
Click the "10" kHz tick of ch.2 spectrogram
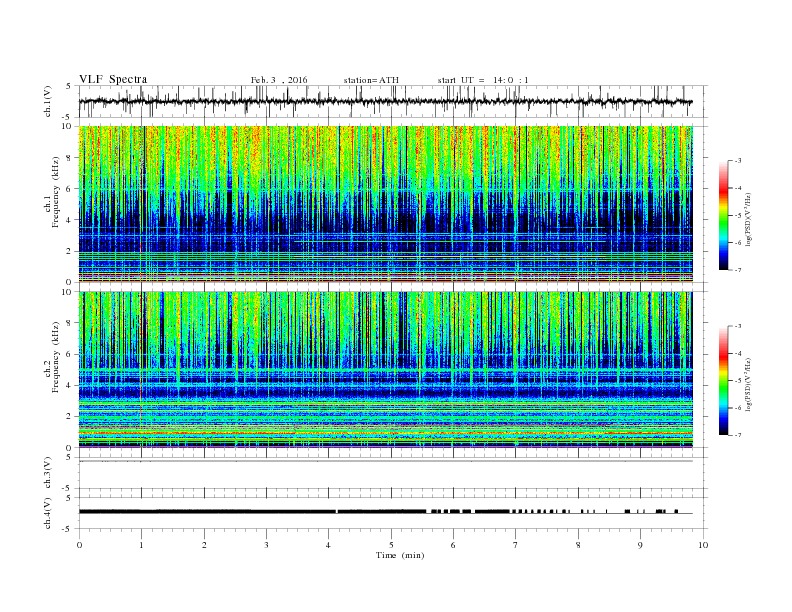pyautogui.click(x=68, y=292)
